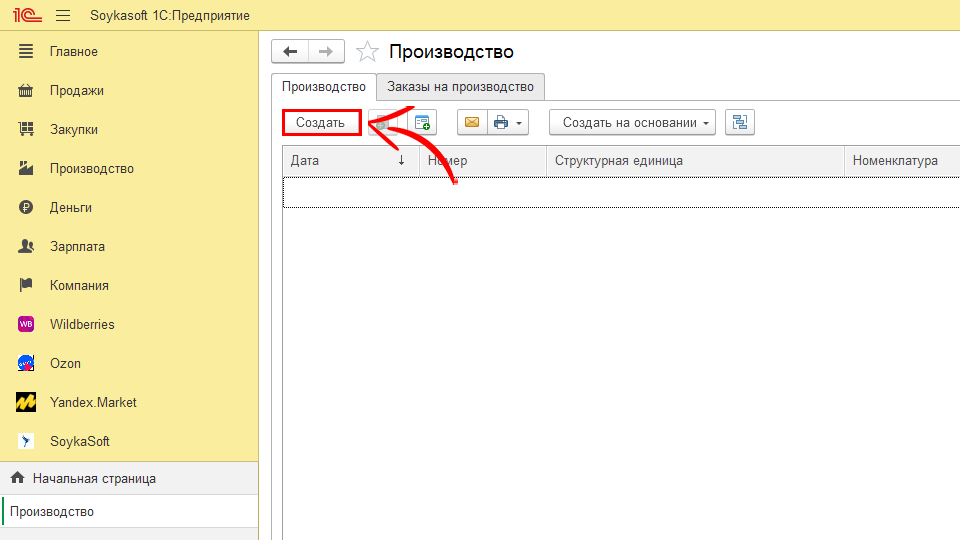Click the calendar-with-plus toolbar icon
Viewport: 960px width, 540px height.
[x=423, y=123]
